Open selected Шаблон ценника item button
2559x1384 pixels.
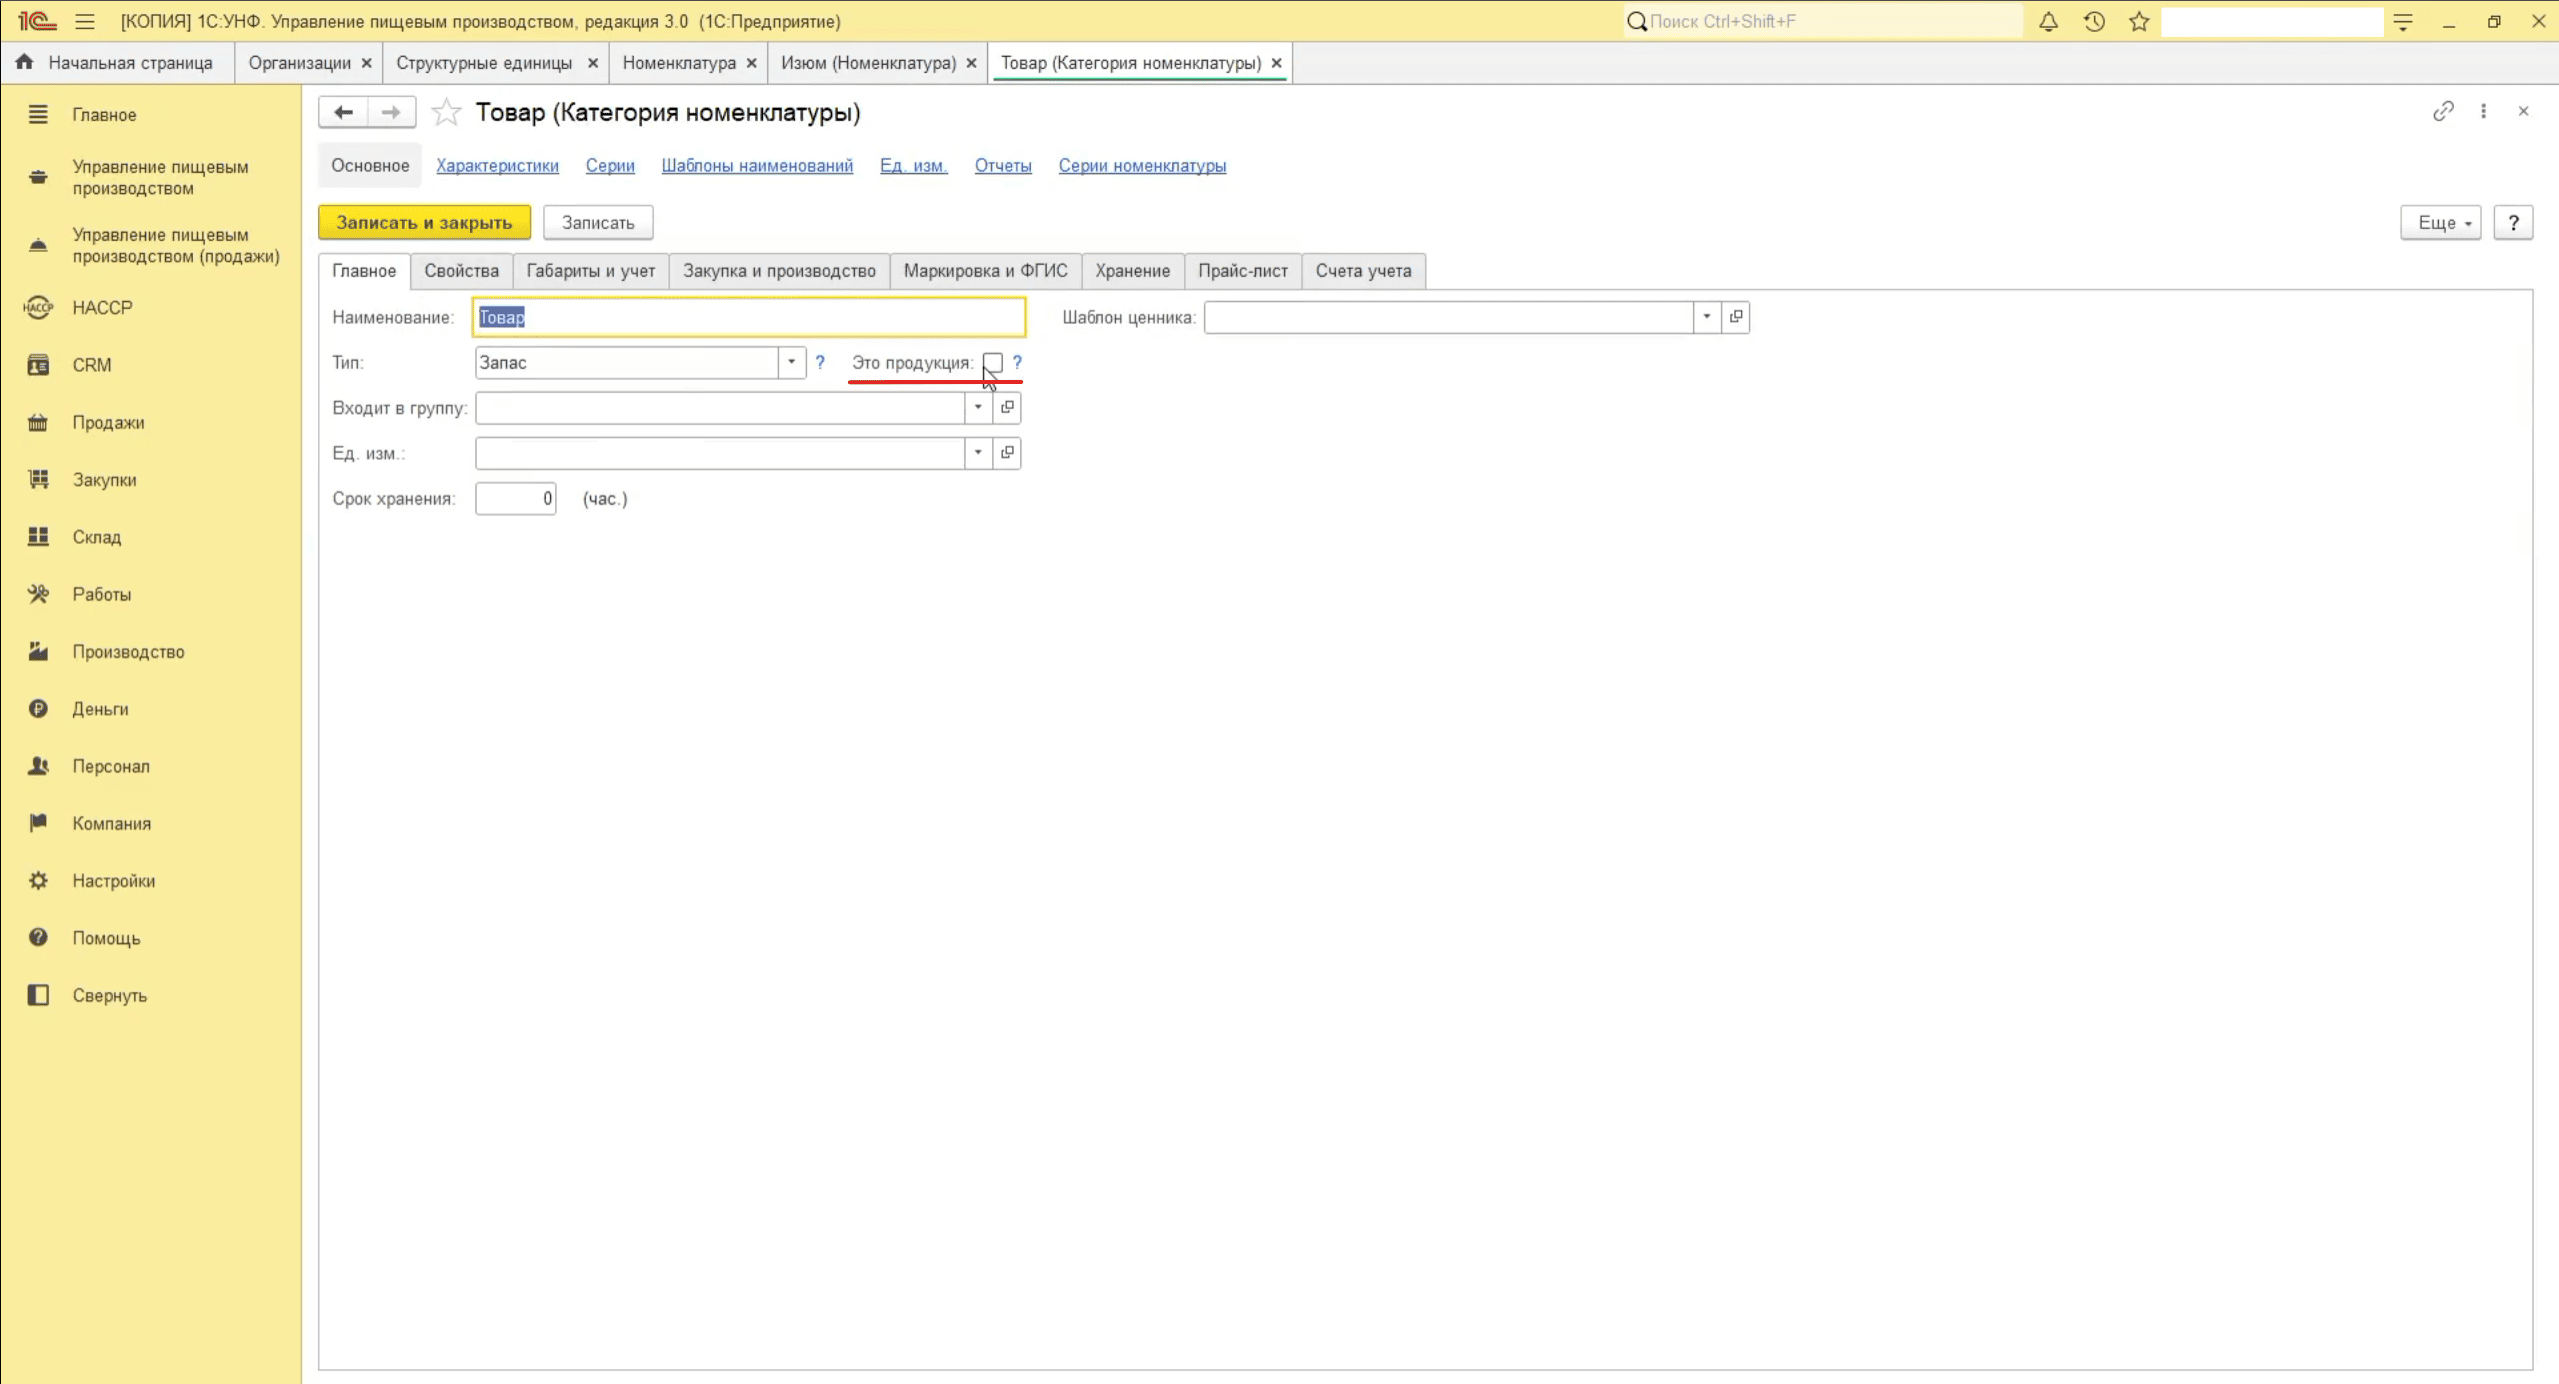click(1736, 317)
